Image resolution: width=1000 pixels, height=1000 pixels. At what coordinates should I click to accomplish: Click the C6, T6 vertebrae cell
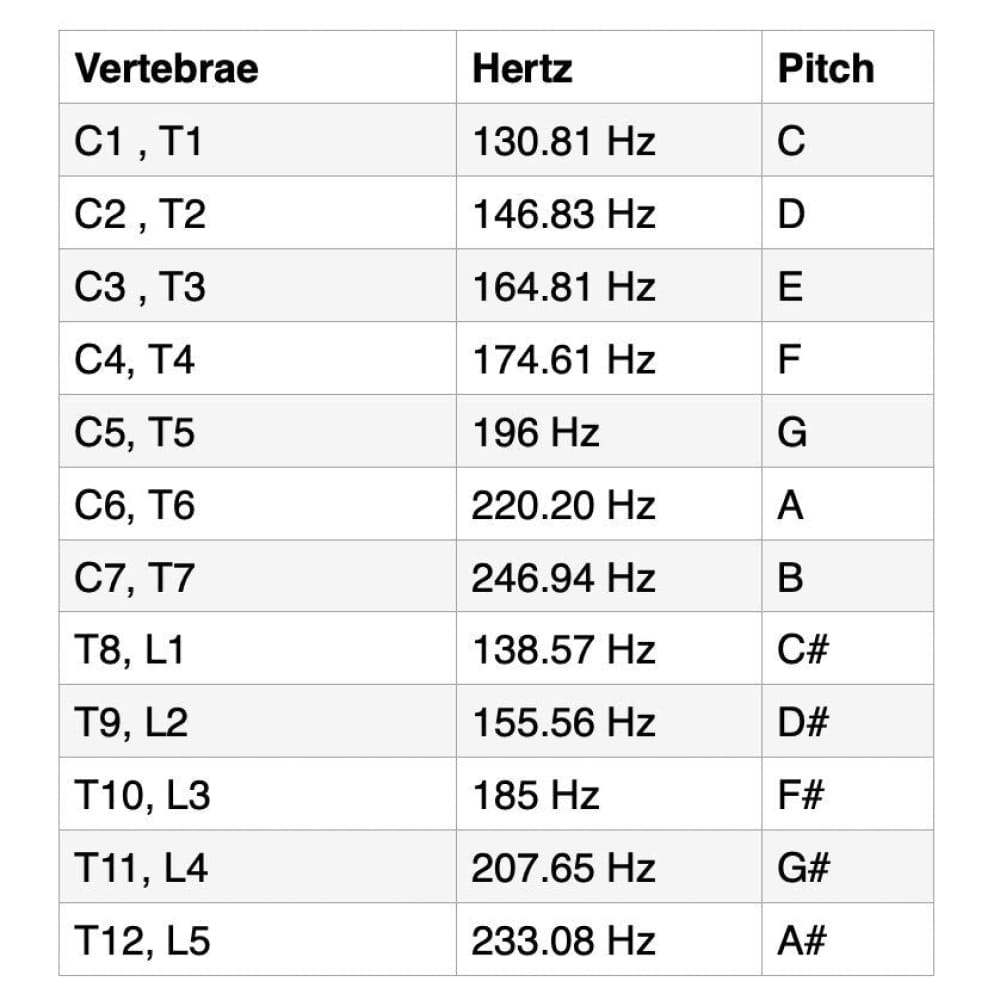point(135,505)
